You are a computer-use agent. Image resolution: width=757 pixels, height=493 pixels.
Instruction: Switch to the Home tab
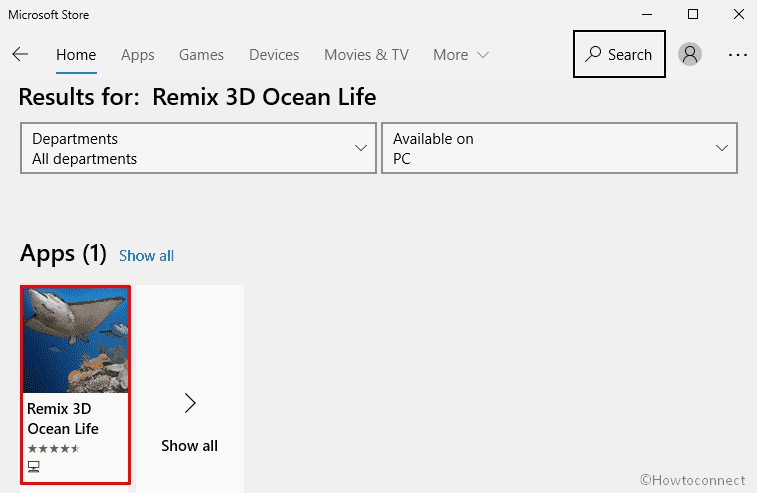point(76,55)
